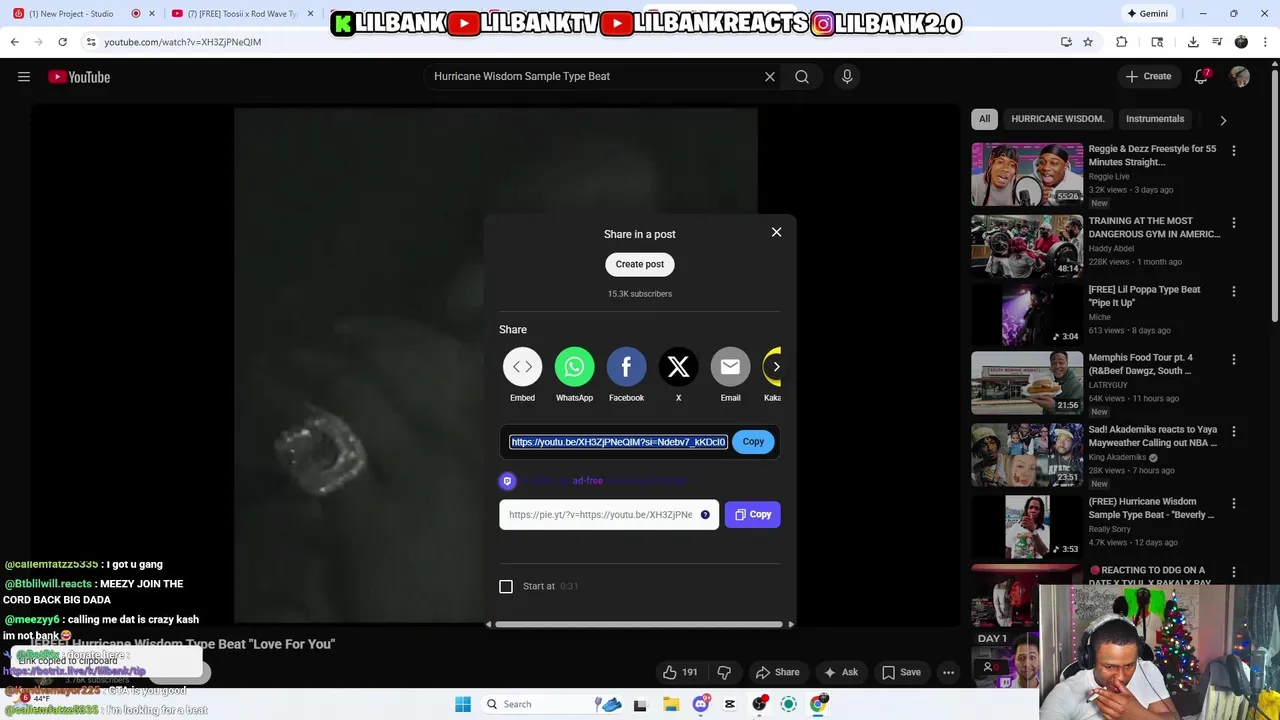The height and width of the screenshot is (720, 1280).
Task: Clear the YouTube search box text
Action: [x=770, y=76]
